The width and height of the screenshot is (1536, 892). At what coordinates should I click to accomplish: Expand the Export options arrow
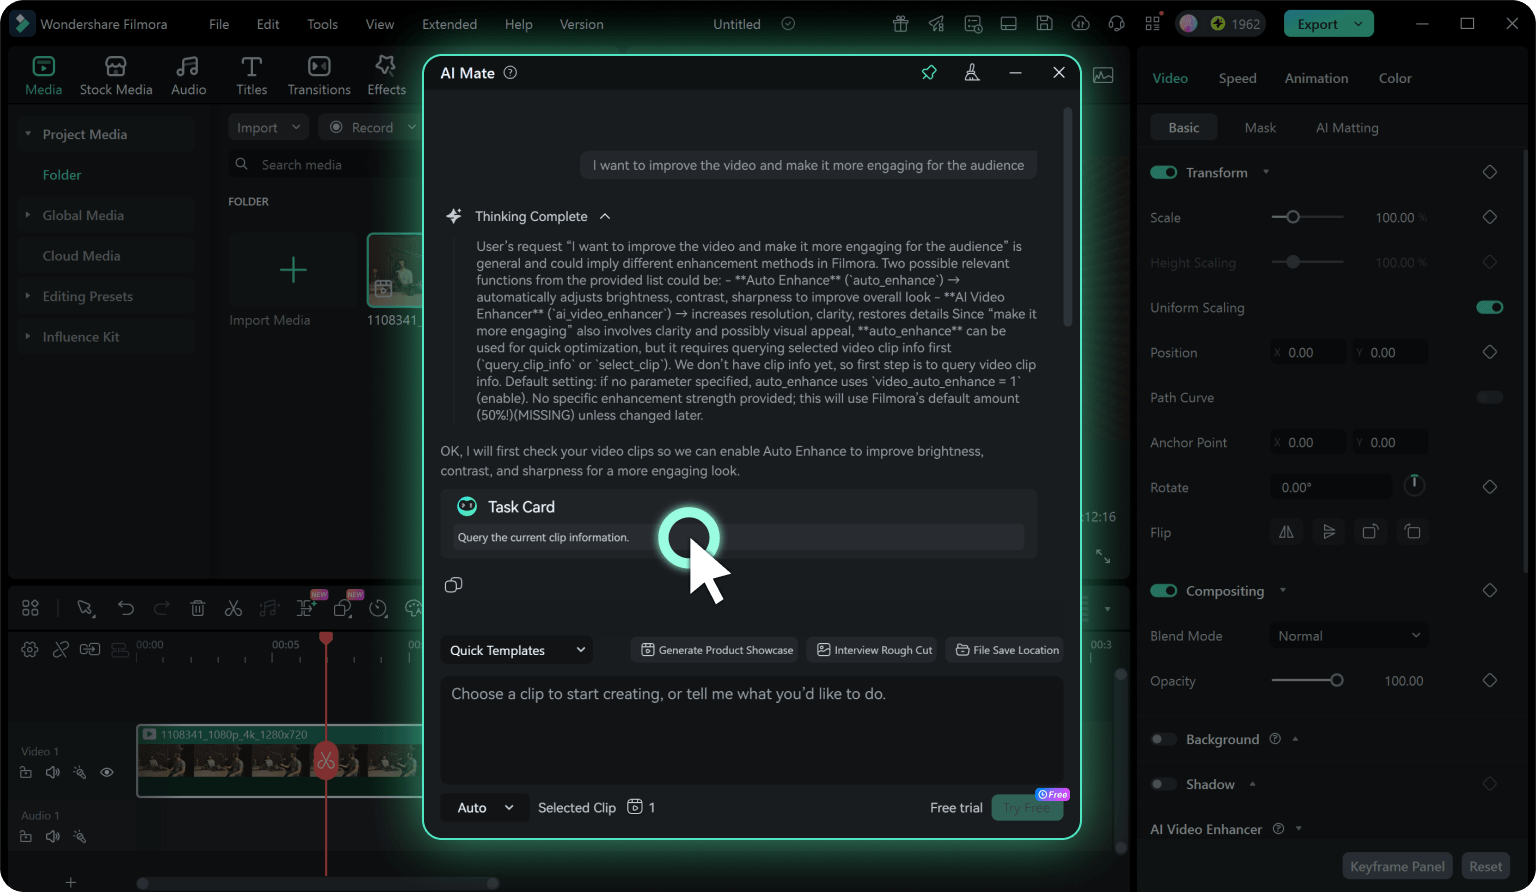coord(1358,24)
